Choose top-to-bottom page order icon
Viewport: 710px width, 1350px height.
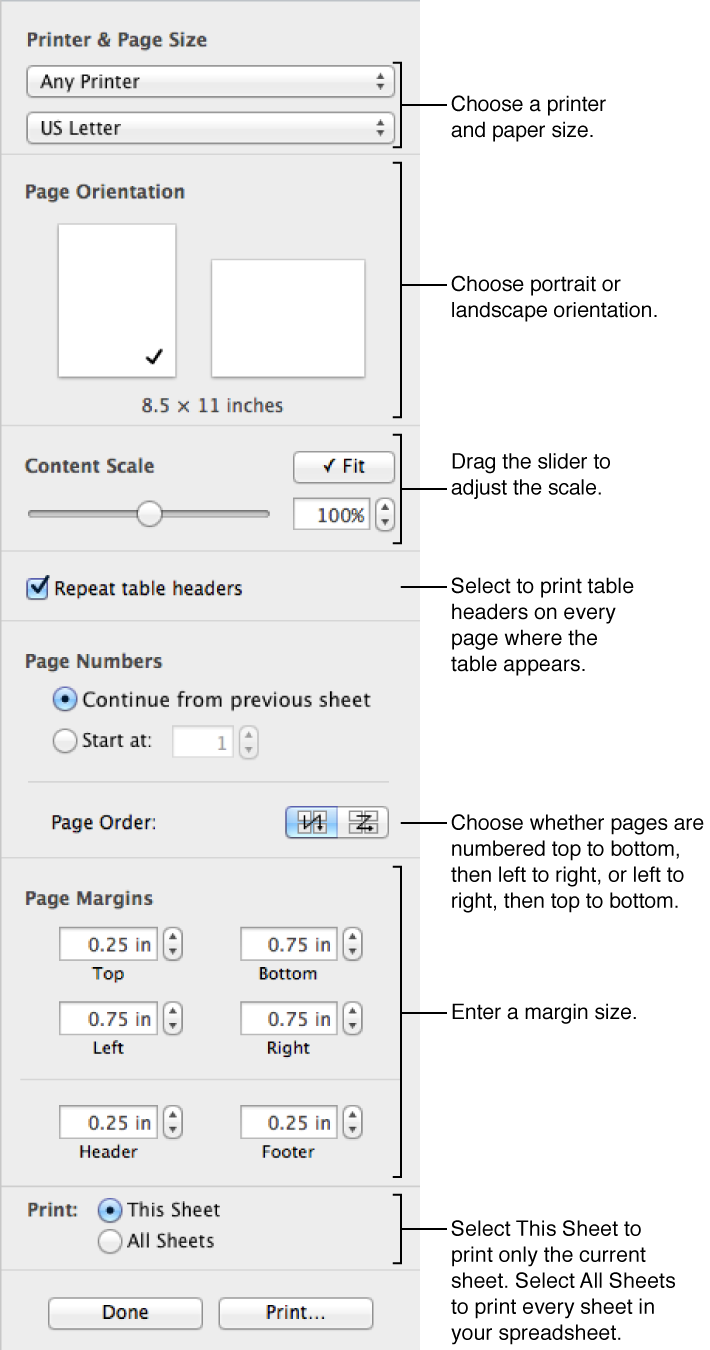[311, 822]
